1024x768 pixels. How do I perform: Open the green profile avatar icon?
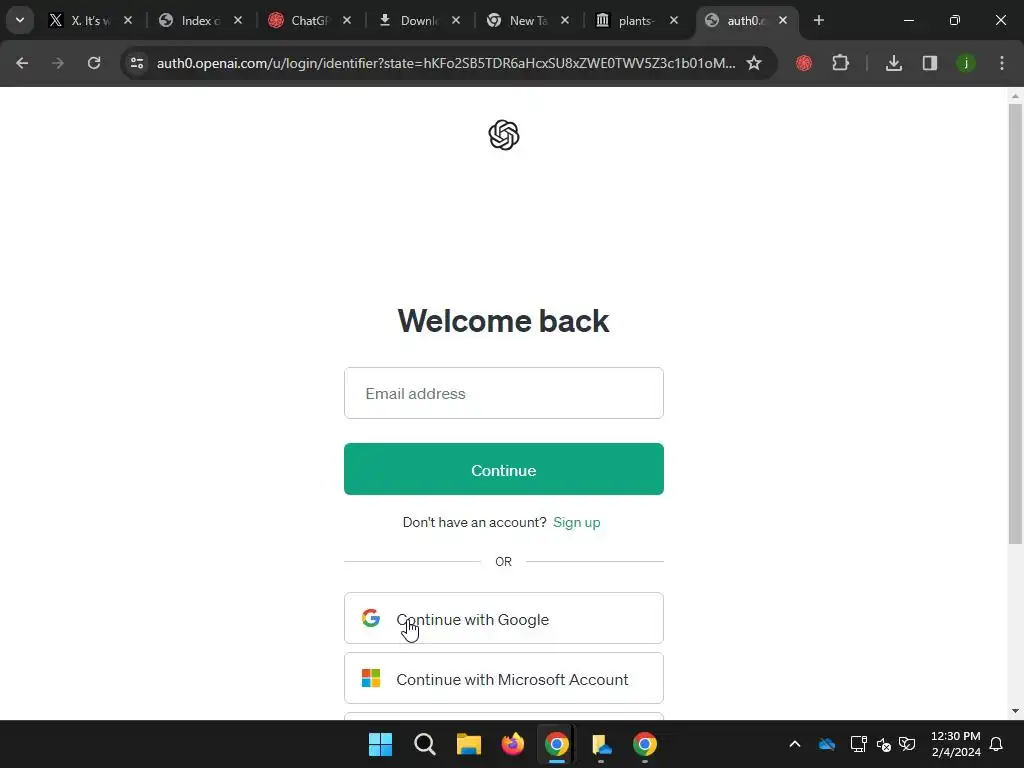coord(965,63)
